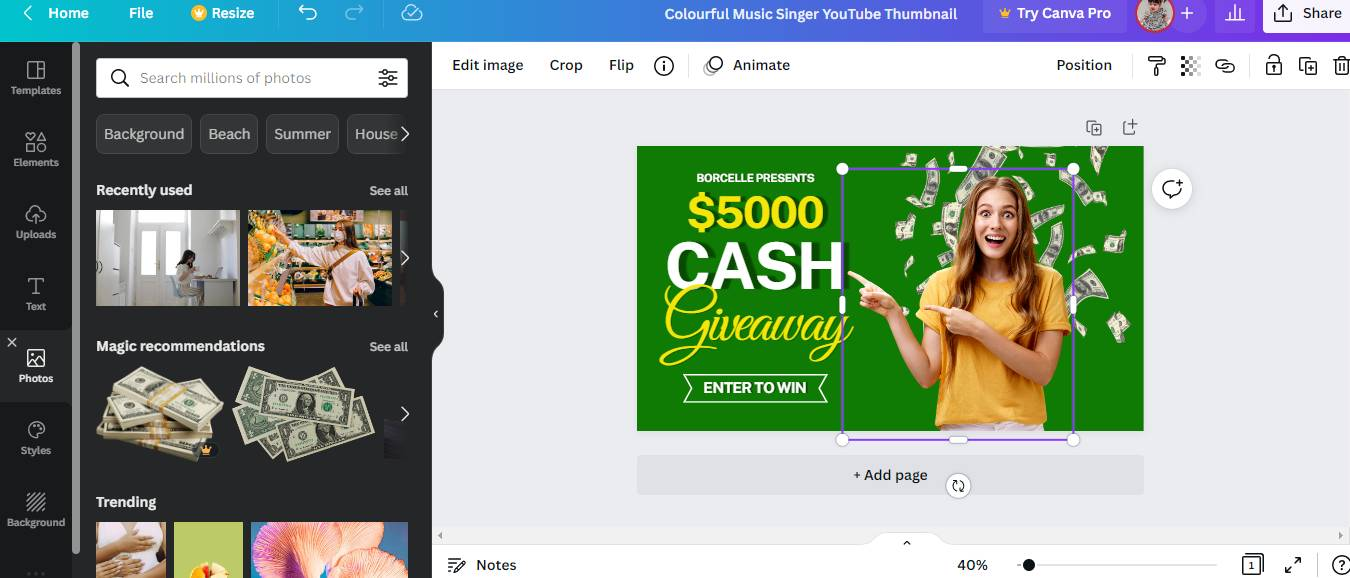Open search filters icon
Screen dimensions: 1350x578
[388, 78]
